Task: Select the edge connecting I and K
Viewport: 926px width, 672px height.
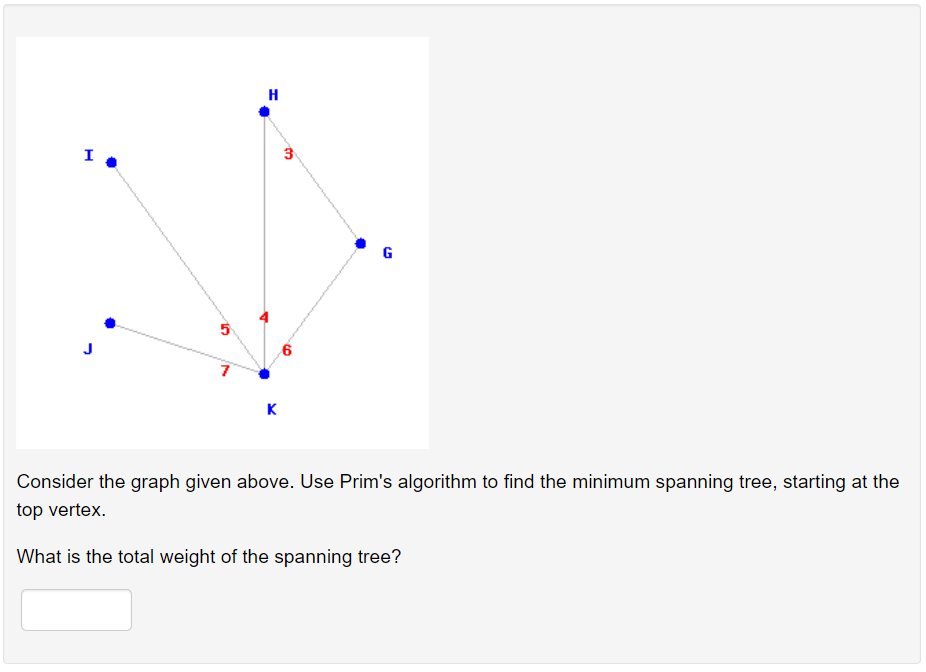Action: click(186, 266)
